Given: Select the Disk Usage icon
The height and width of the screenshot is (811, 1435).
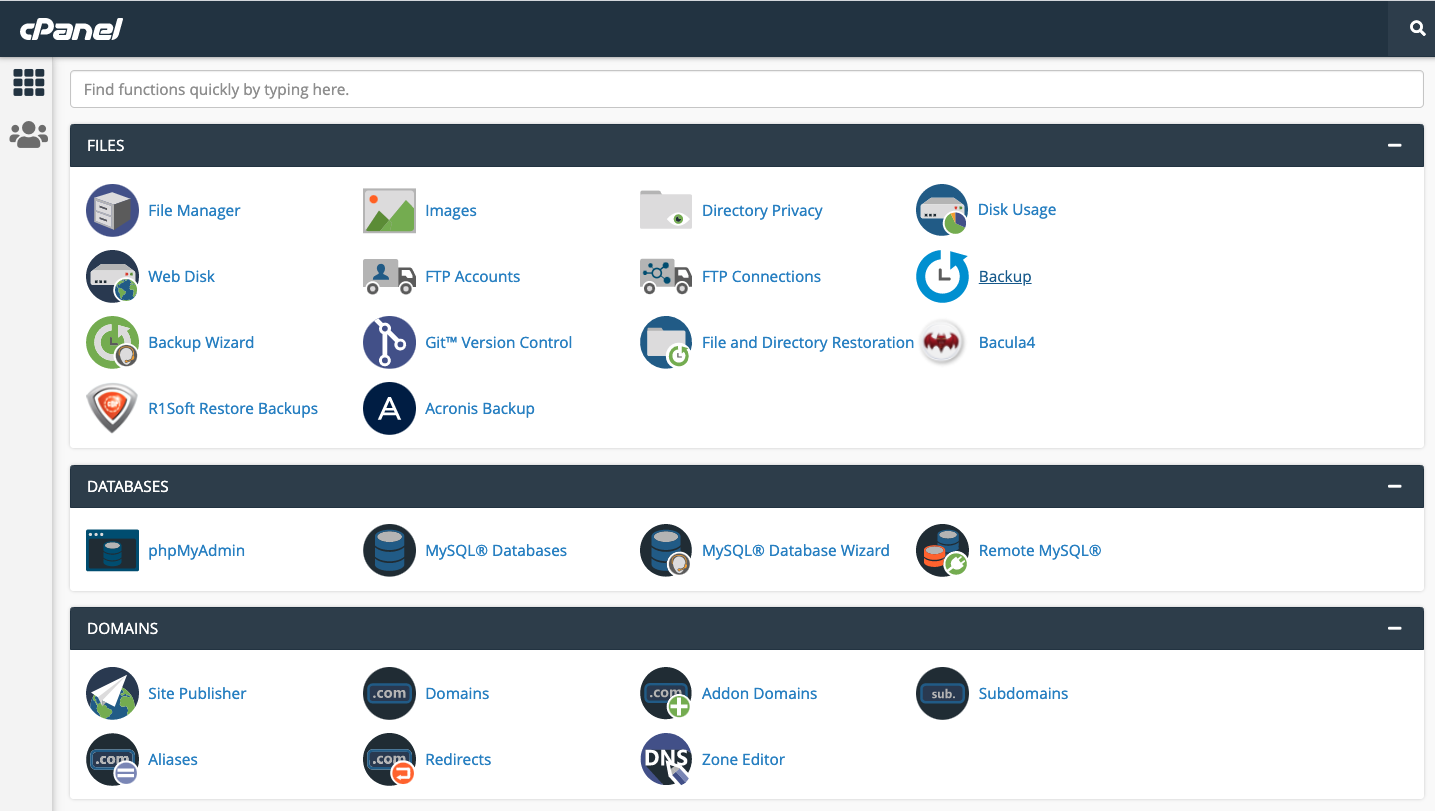Looking at the screenshot, I should click(x=942, y=210).
